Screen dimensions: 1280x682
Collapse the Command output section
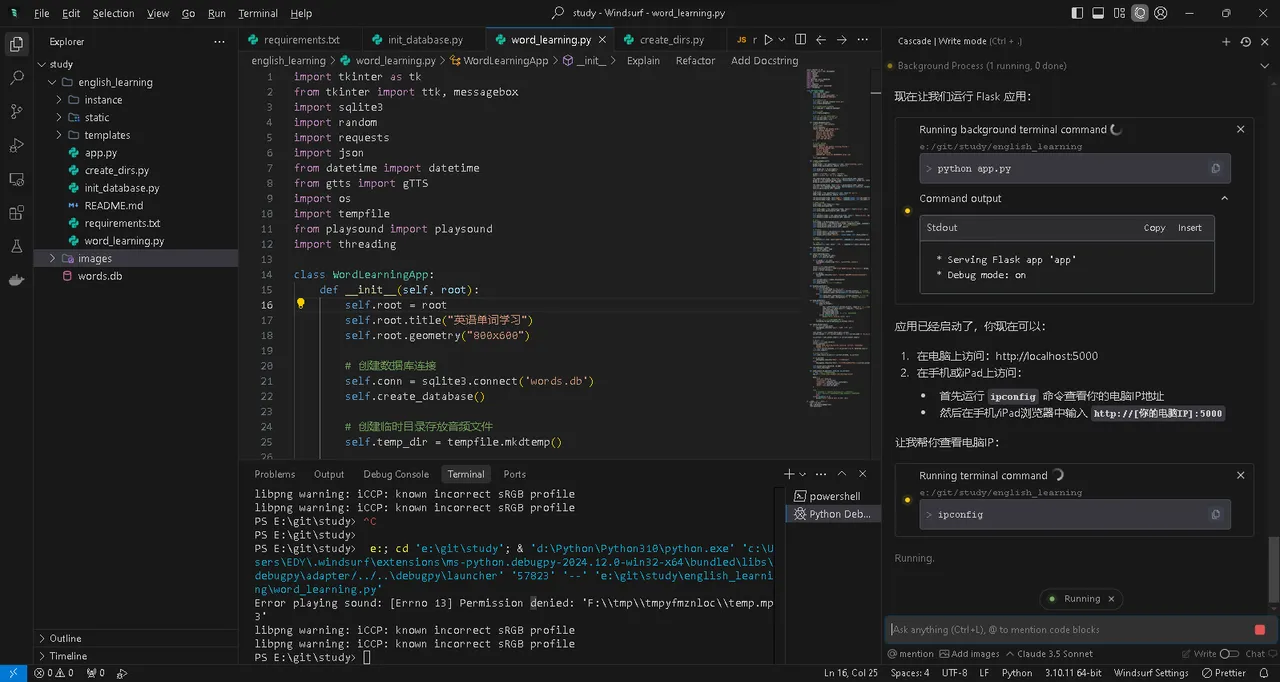click(x=1224, y=198)
